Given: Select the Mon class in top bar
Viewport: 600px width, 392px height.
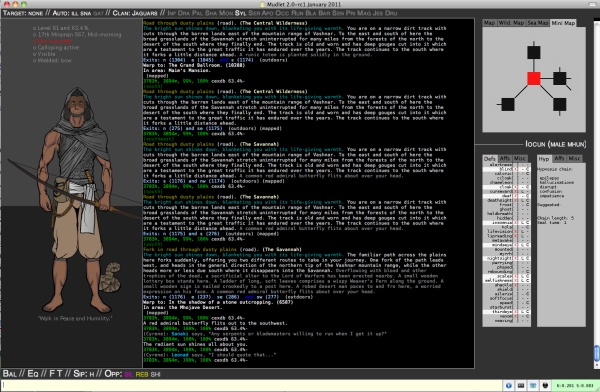Looking at the screenshot, I should [x=226, y=13].
